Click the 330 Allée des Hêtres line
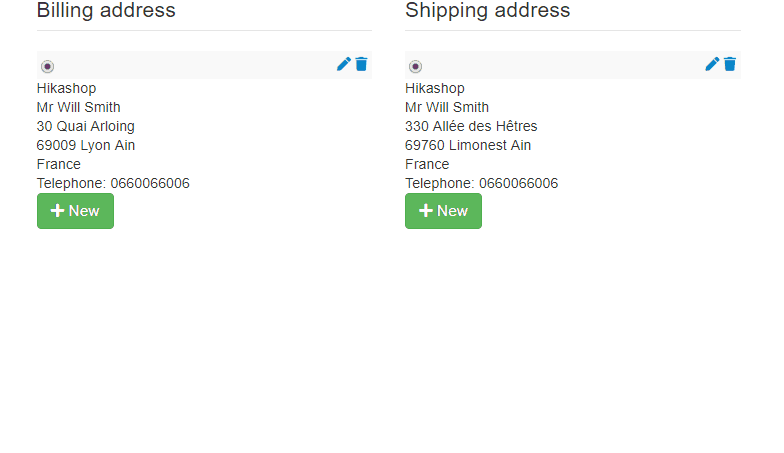The width and height of the screenshot is (784, 453). 471,126
